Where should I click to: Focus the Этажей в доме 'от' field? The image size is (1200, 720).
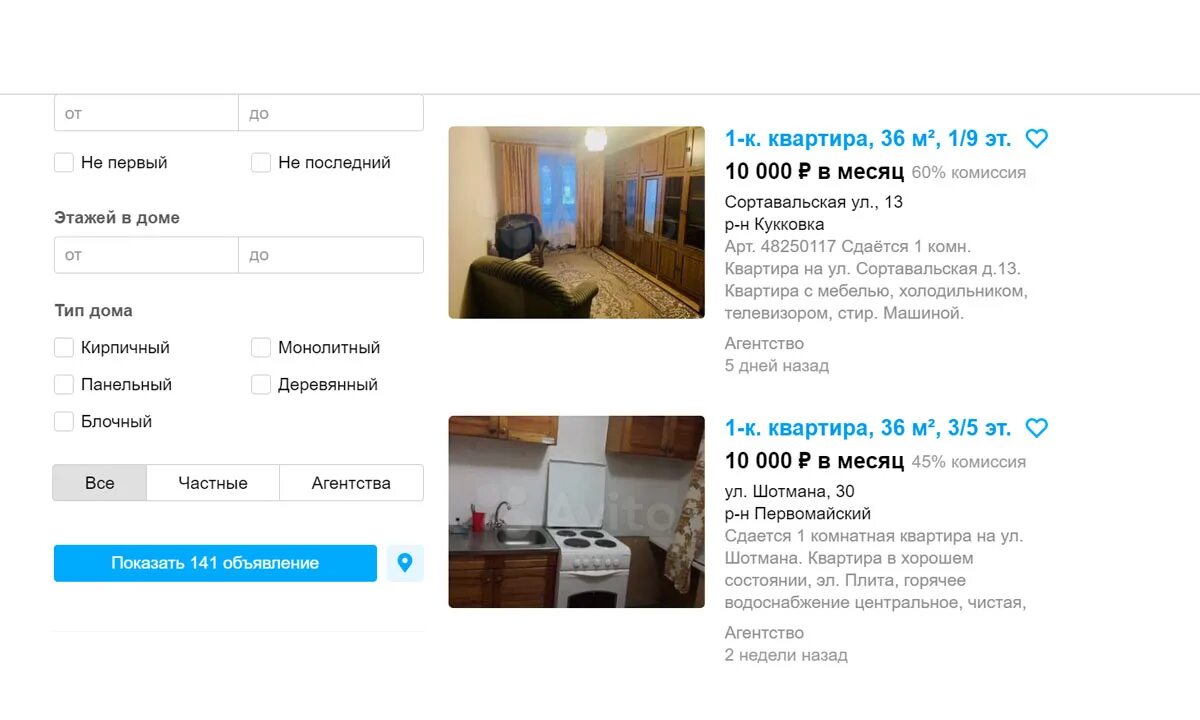146,255
